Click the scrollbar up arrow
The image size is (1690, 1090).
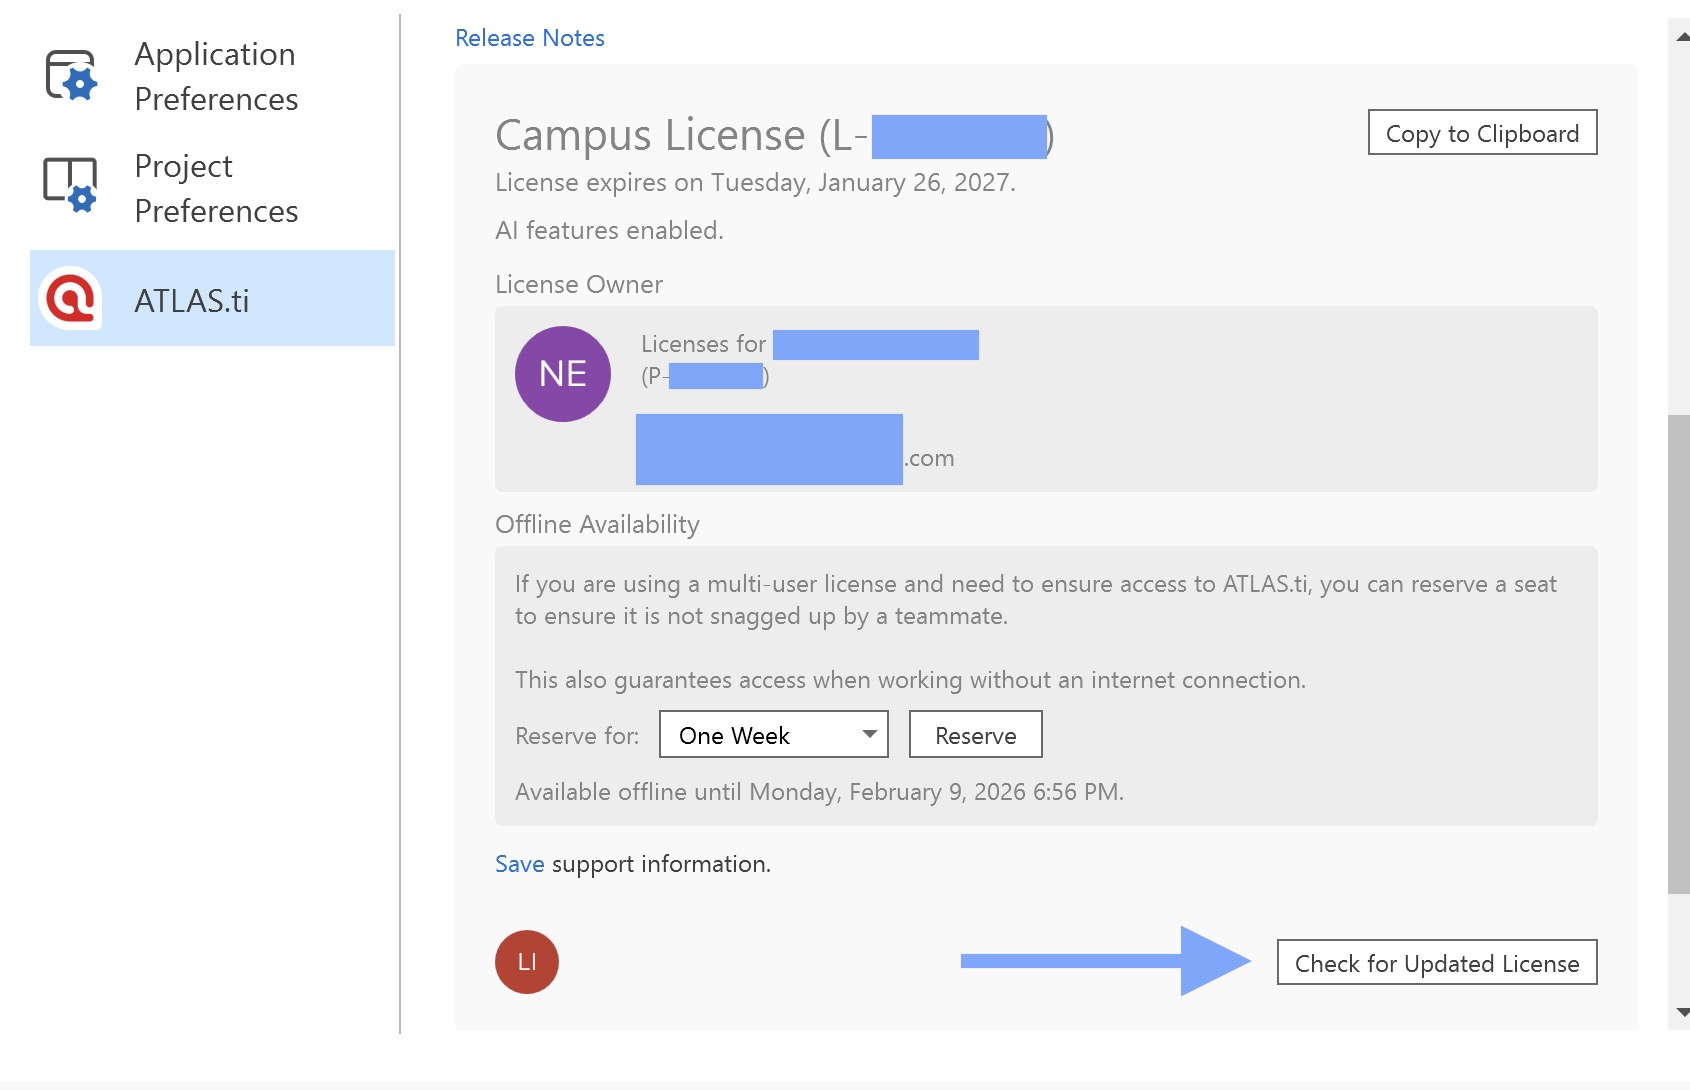pos(1681,36)
